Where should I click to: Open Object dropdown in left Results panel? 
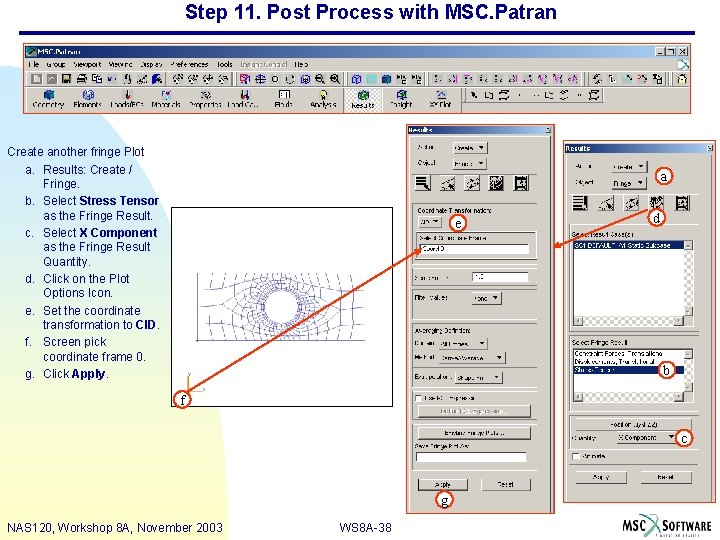tap(469, 163)
